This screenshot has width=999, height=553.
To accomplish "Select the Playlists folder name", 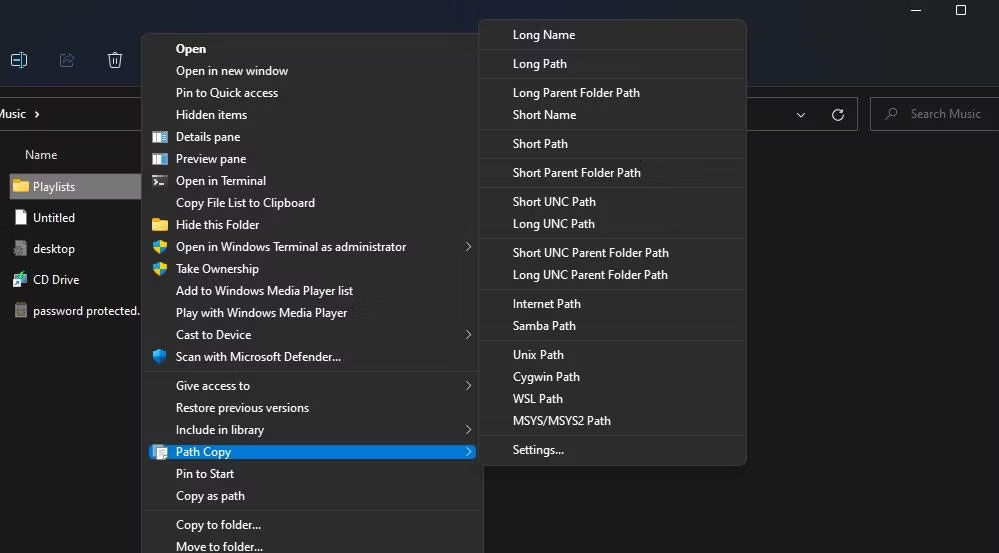I will tap(54, 187).
